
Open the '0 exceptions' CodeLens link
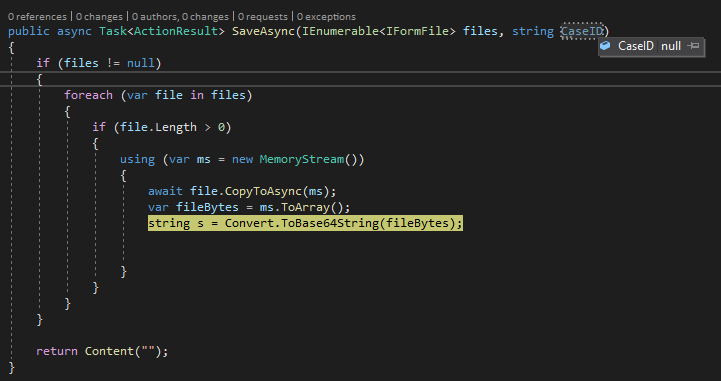pos(326,17)
